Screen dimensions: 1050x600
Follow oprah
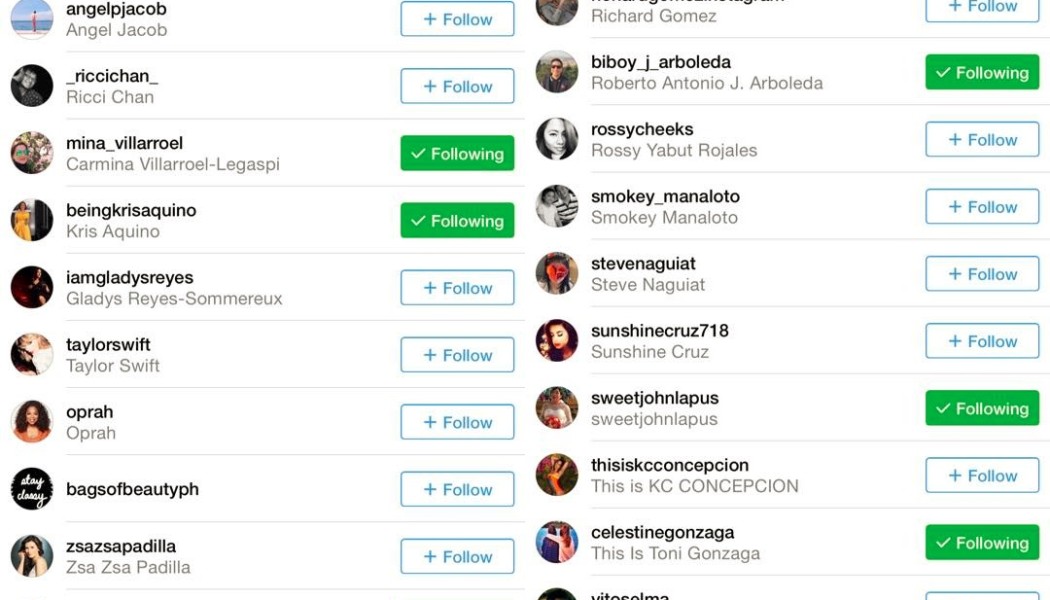tap(457, 422)
